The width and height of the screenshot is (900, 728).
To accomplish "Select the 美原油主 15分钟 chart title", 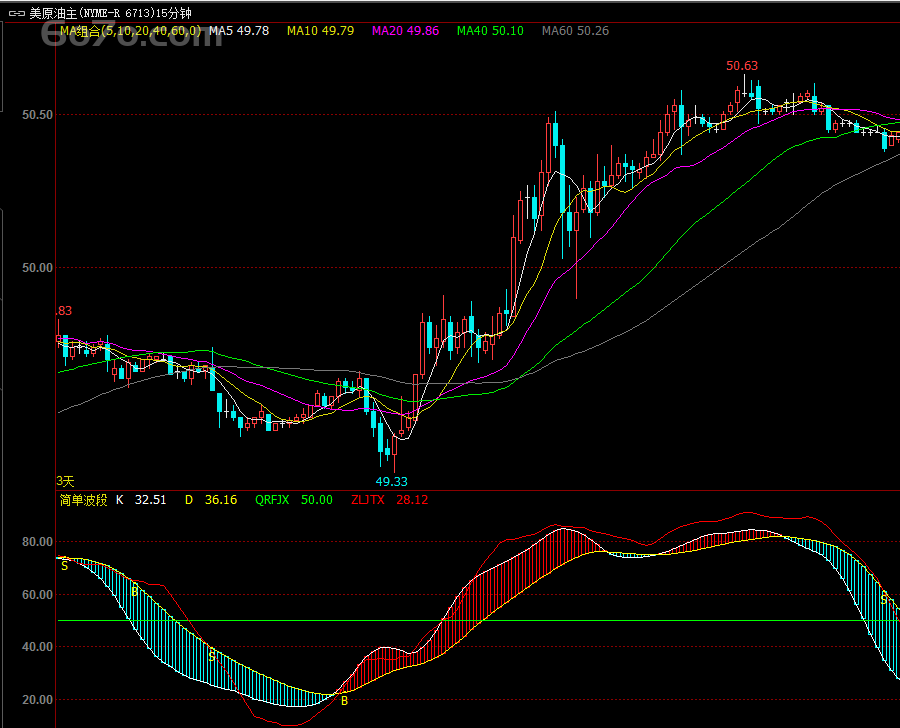I will coord(111,13).
